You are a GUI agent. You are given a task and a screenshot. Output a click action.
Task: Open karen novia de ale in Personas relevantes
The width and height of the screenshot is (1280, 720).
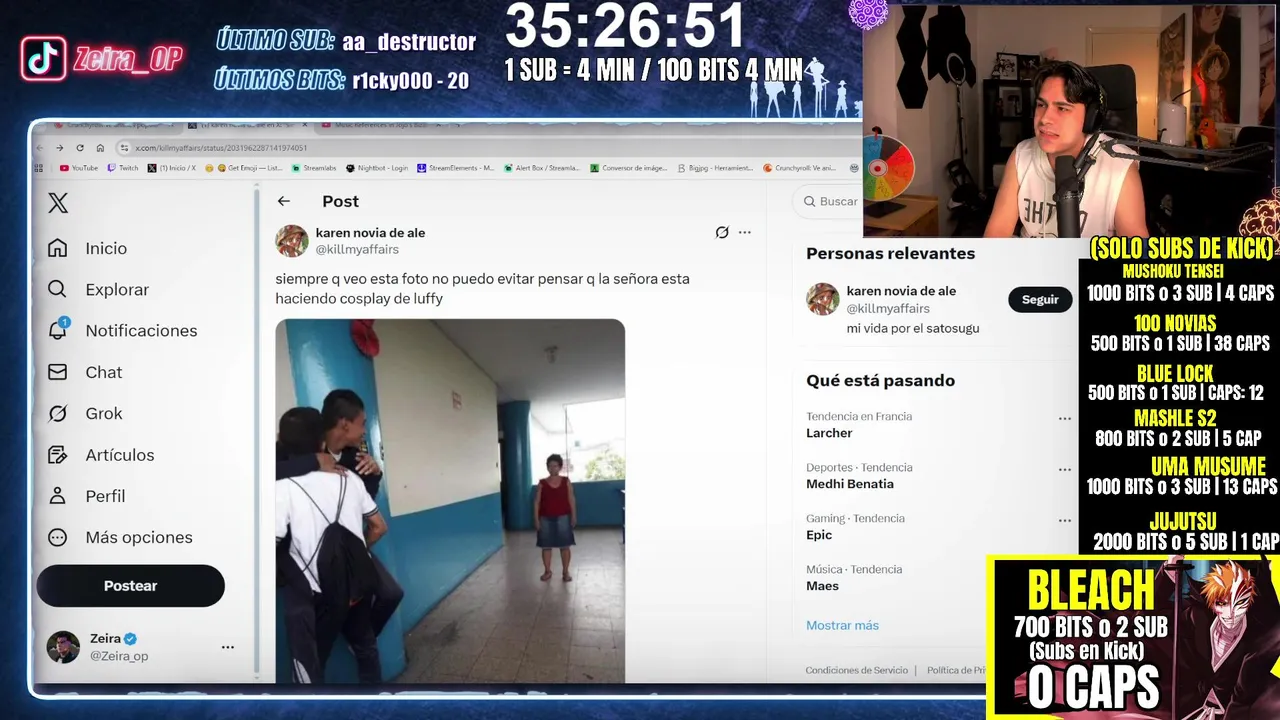(x=901, y=291)
